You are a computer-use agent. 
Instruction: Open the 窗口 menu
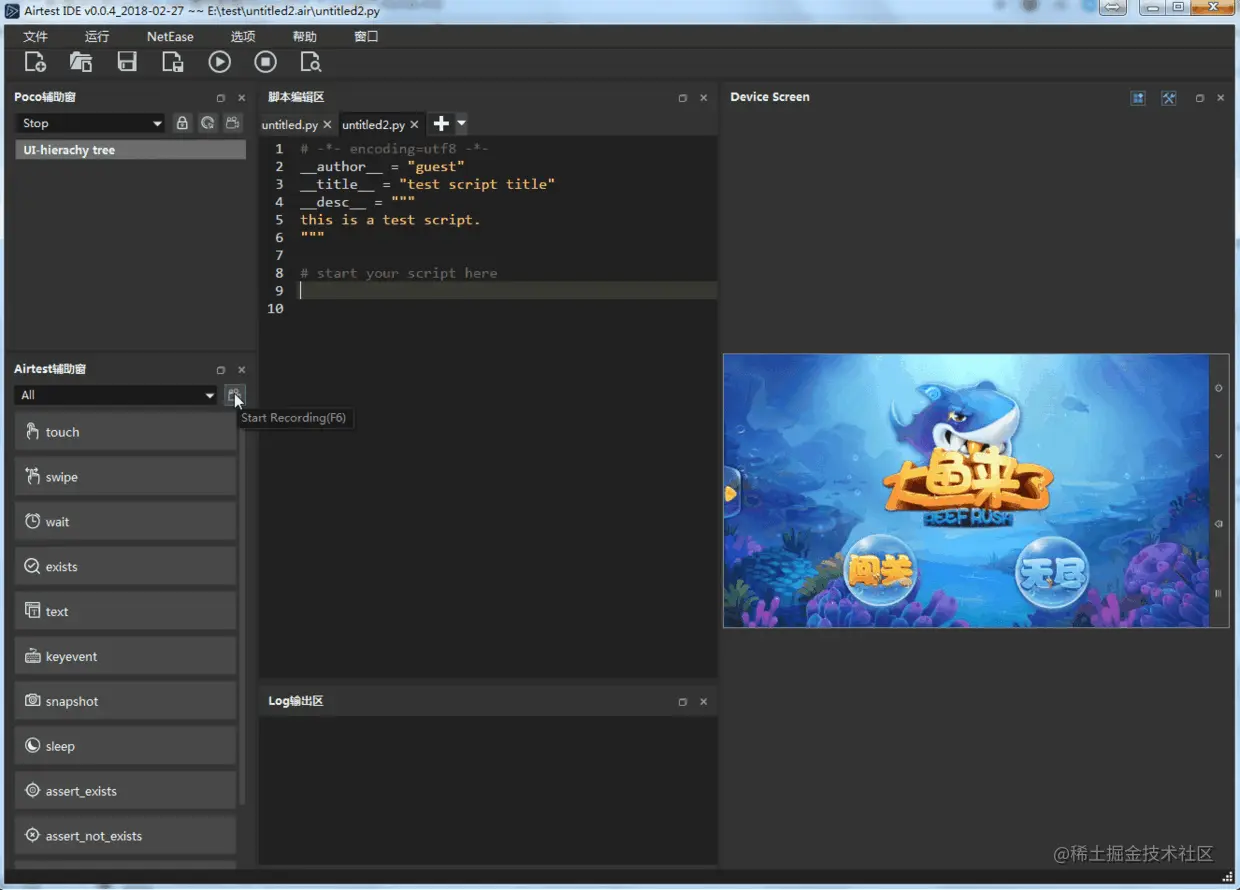366,36
